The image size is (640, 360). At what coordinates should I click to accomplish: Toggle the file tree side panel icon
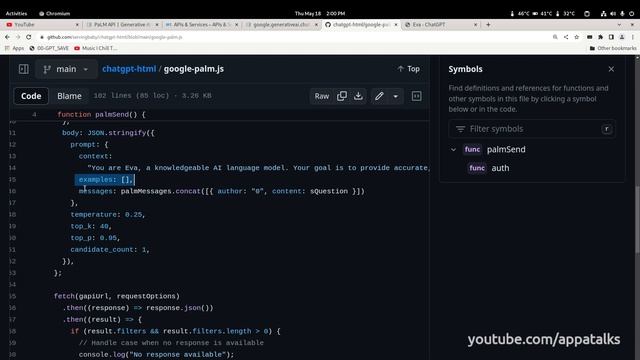24,69
